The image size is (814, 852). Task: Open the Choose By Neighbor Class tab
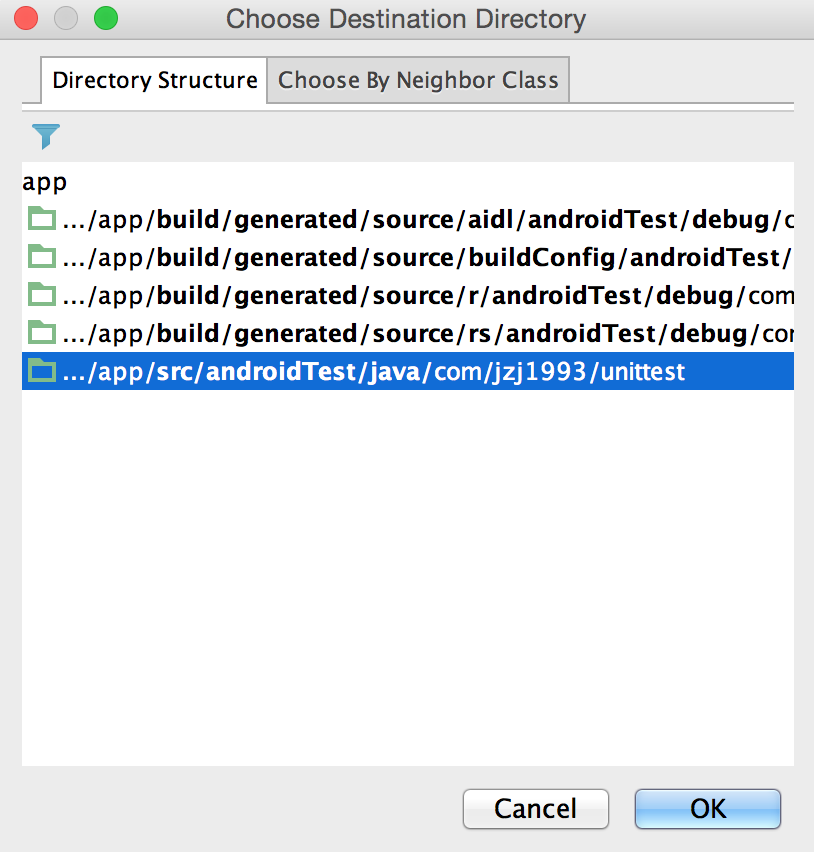coord(418,81)
